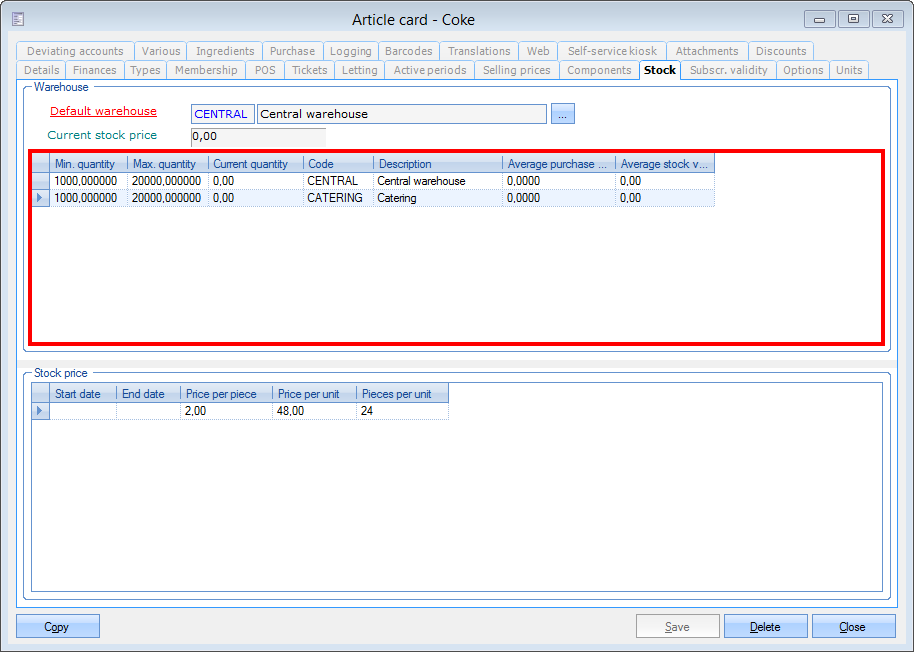Go to the Self-service kiosk tab
The image size is (914, 652).
612,51
